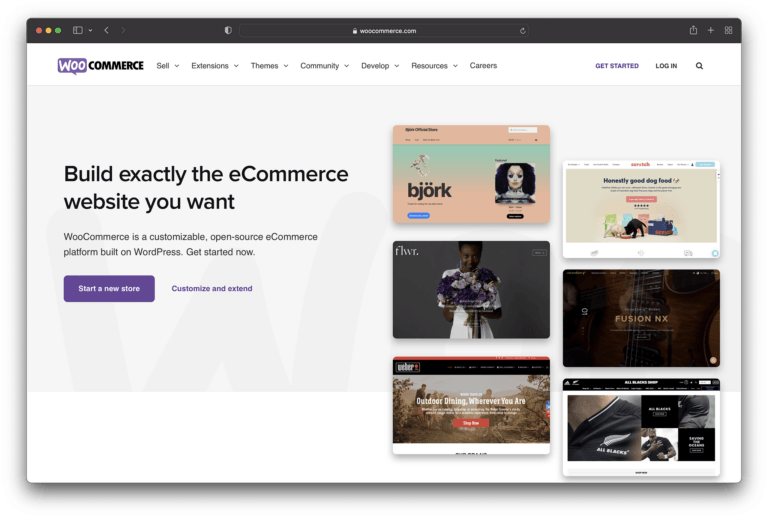The width and height of the screenshot is (768, 518).
Task: Click the GET STARTED link
Action: click(x=617, y=66)
